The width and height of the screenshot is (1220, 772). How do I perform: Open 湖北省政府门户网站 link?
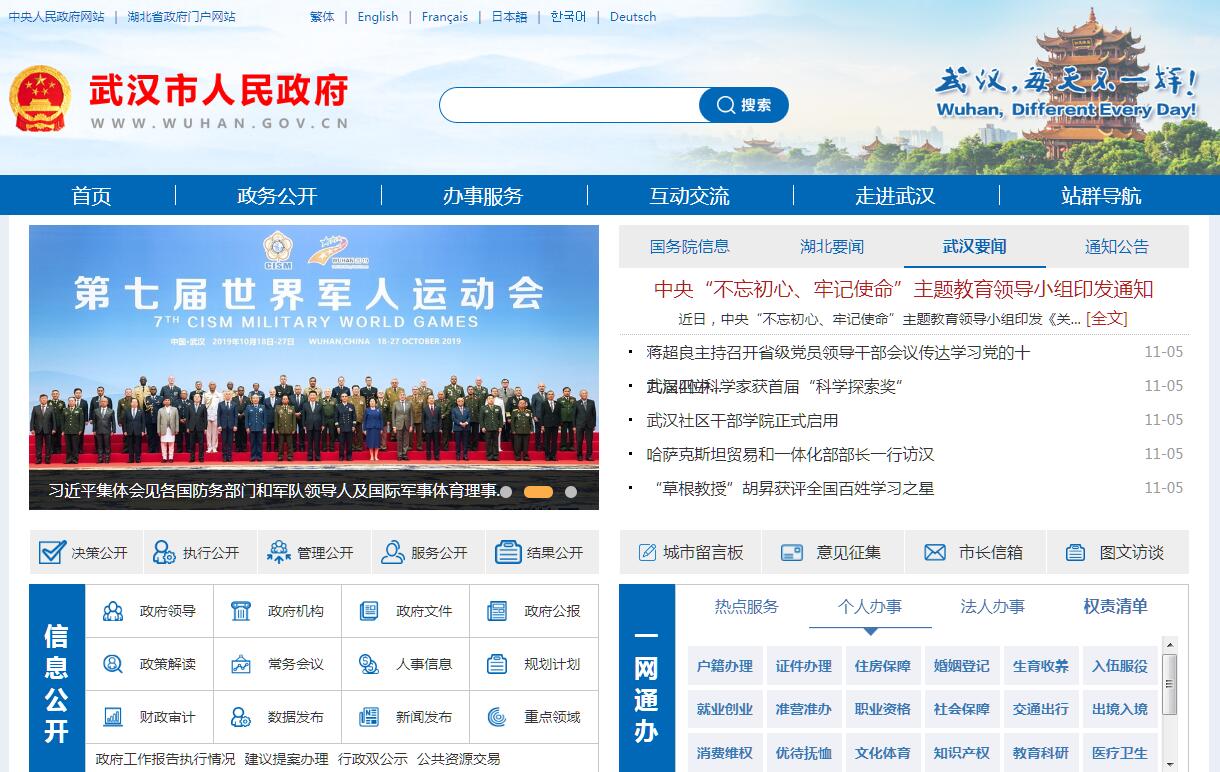point(181,16)
